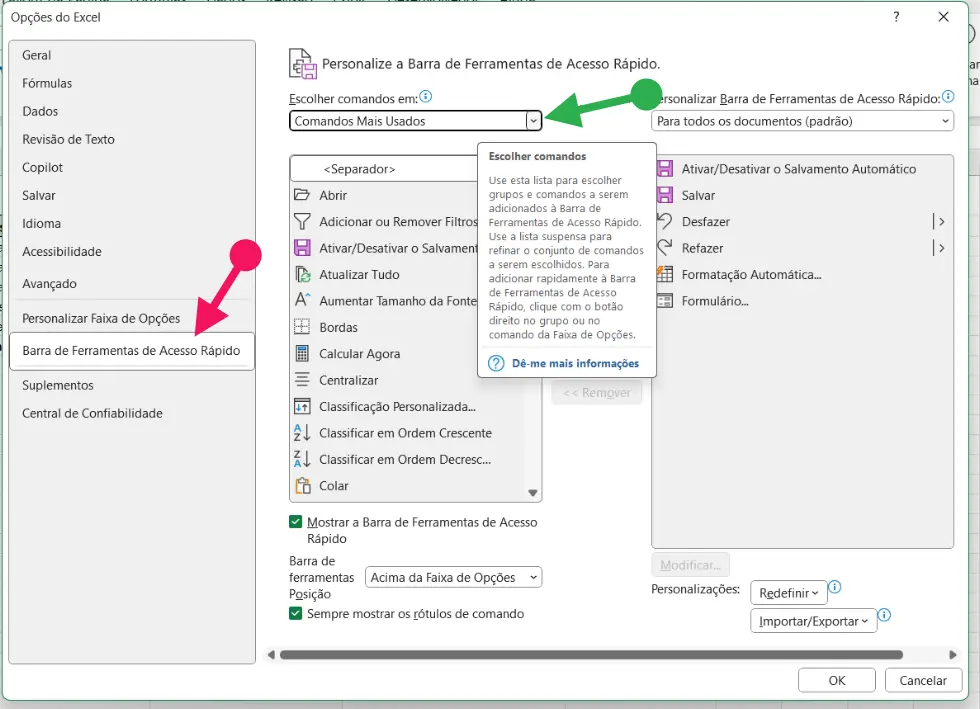The image size is (980, 709).
Task: Click the Colar clipboard icon
Action: 302,486
